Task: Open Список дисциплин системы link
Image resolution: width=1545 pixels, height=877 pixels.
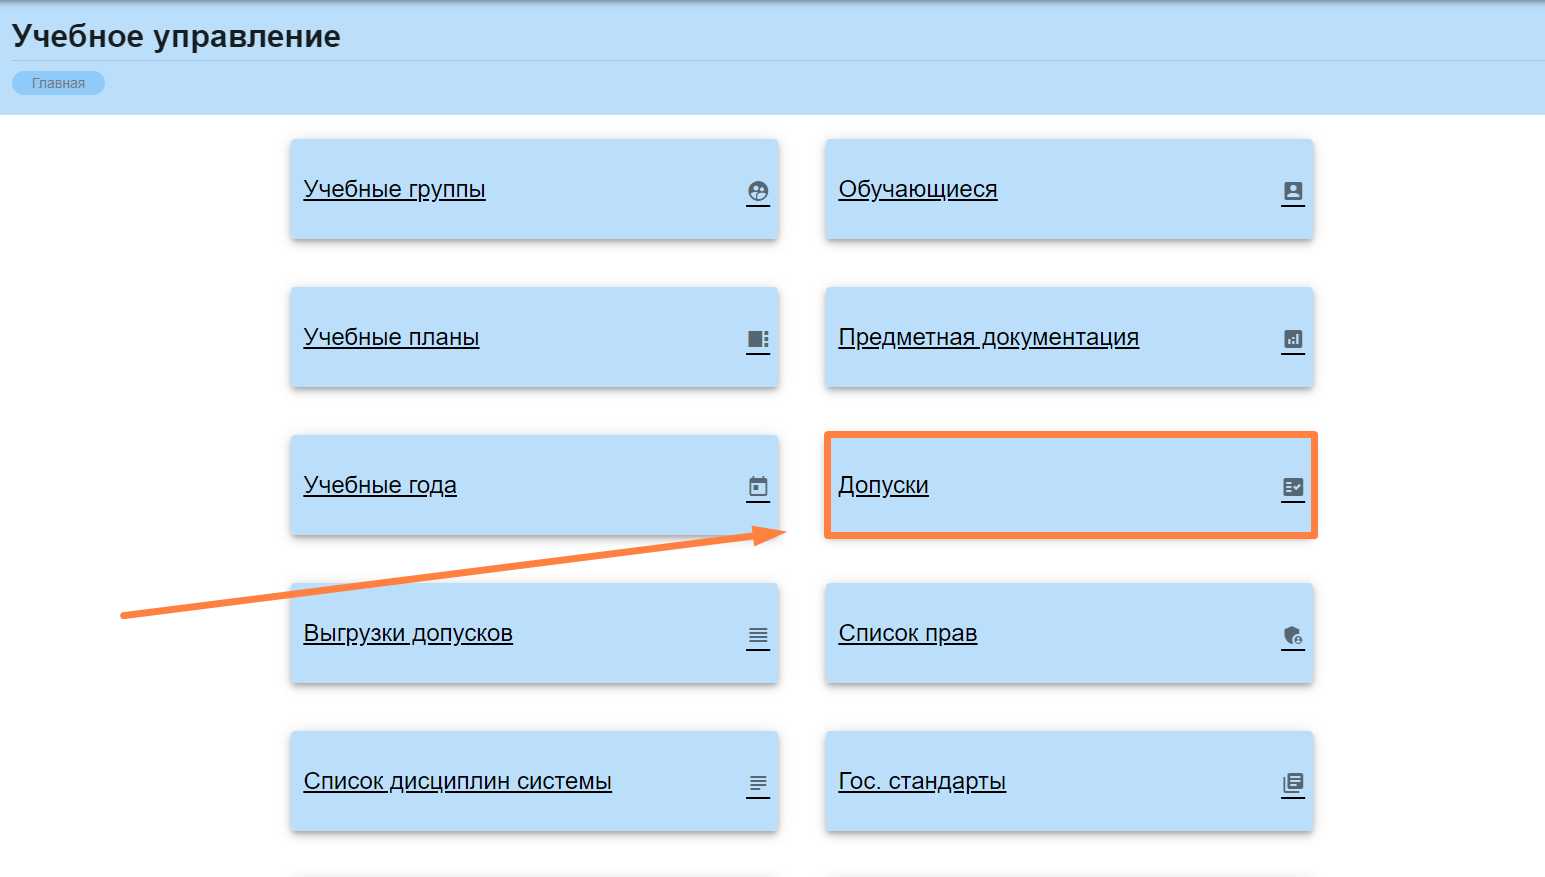Action: click(457, 781)
